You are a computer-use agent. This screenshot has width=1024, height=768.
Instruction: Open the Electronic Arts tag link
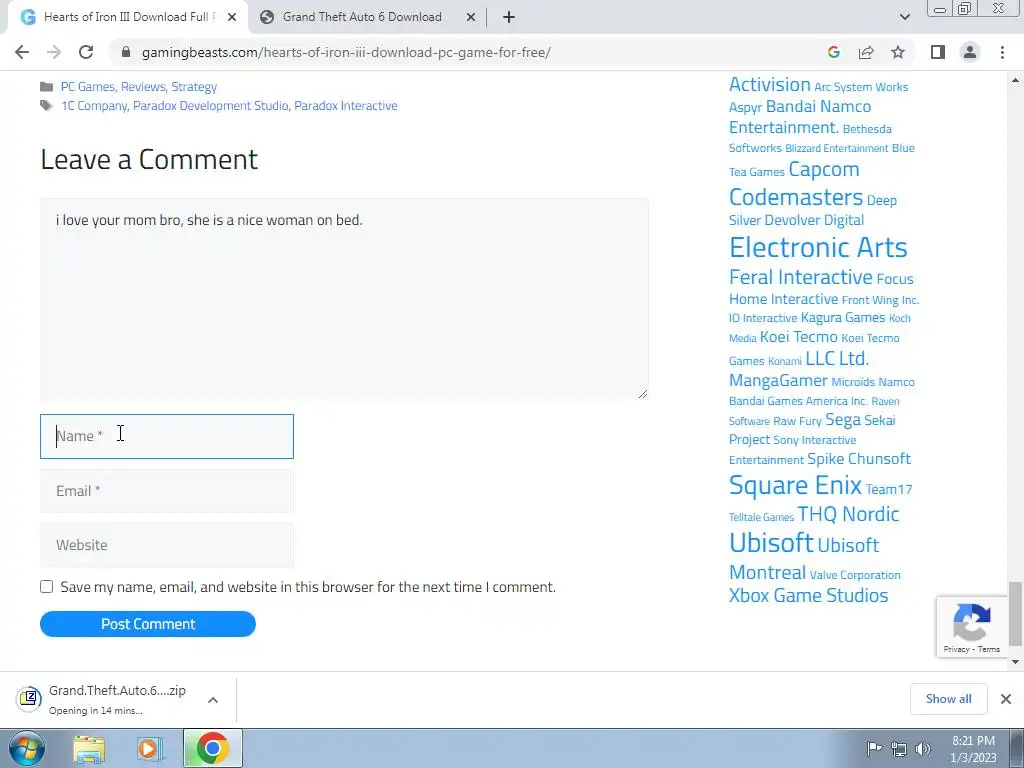coord(818,247)
